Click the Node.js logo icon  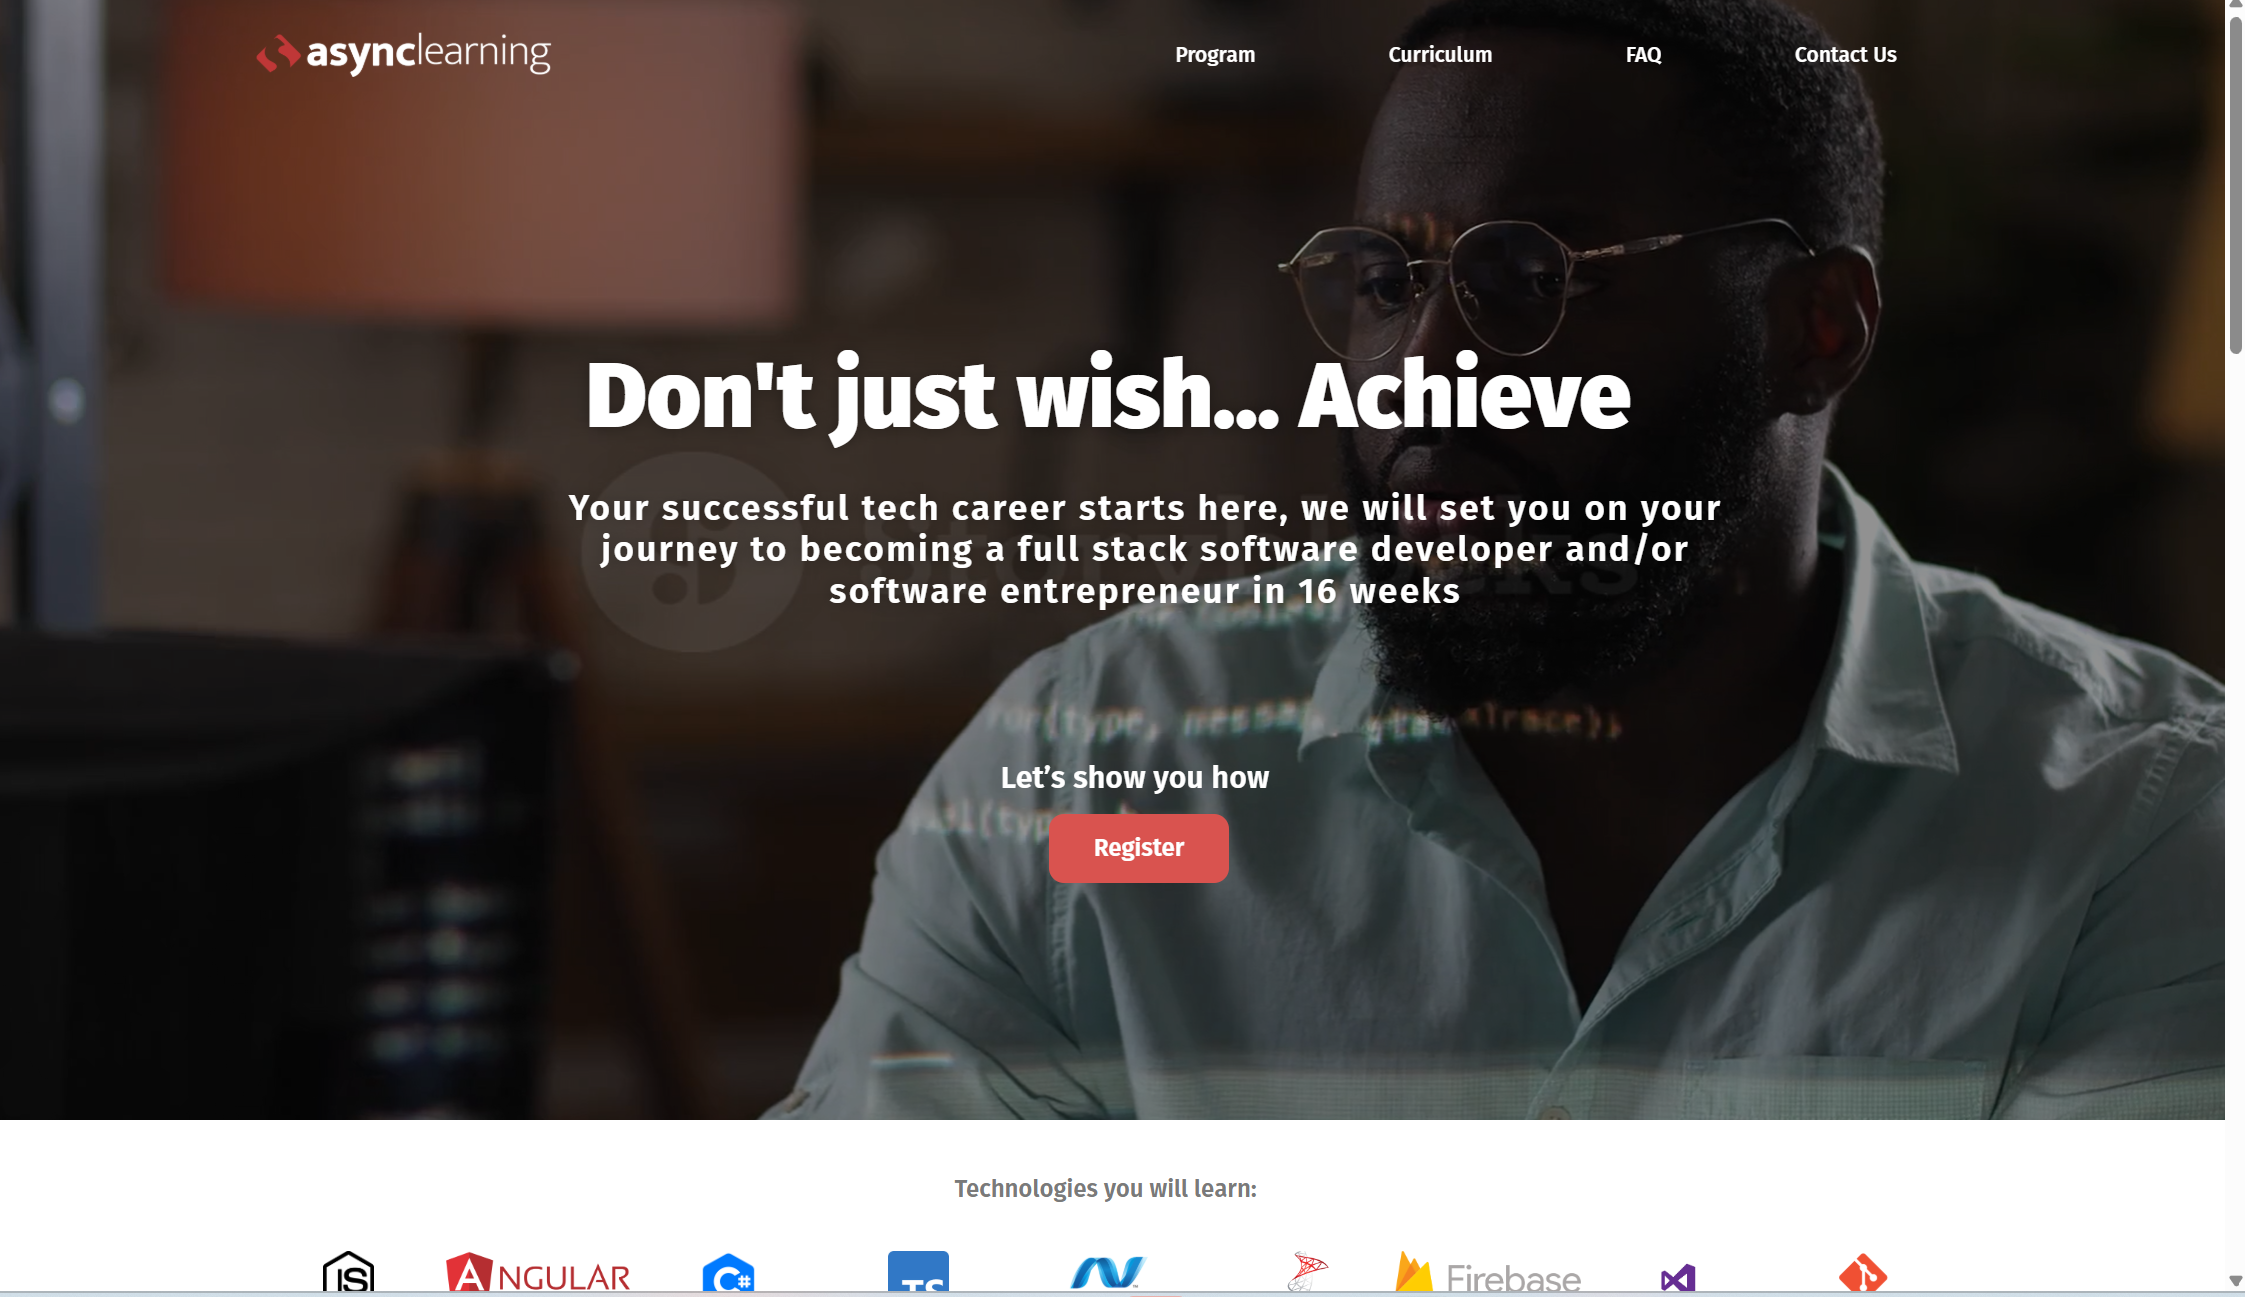(x=348, y=1271)
